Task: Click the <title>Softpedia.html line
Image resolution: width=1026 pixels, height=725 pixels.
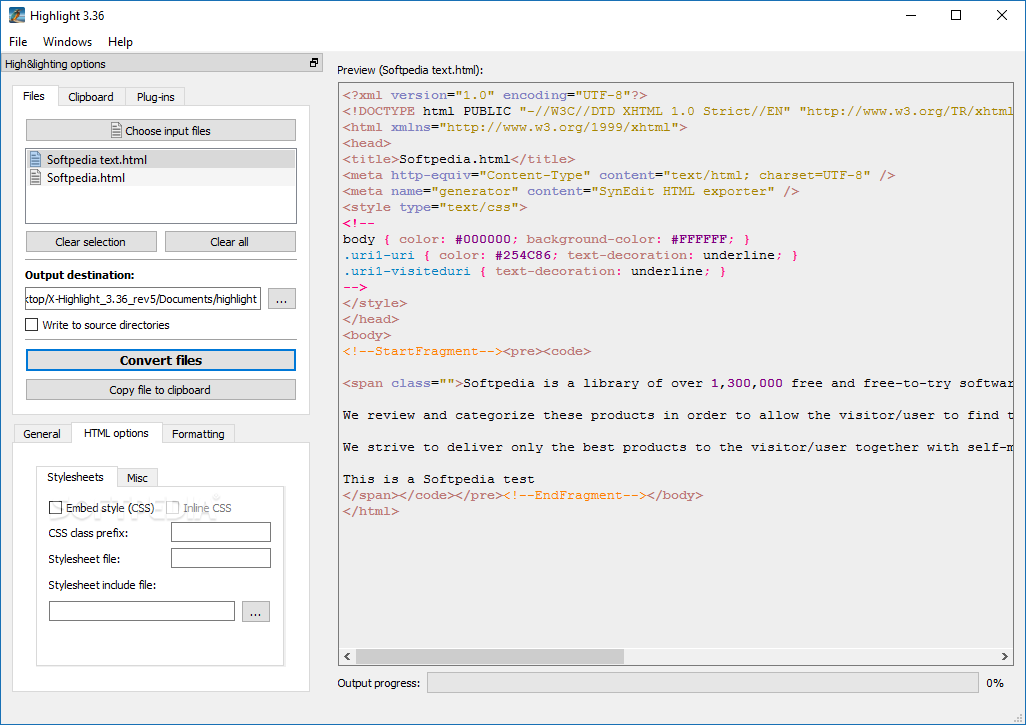Action: tap(459, 159)
